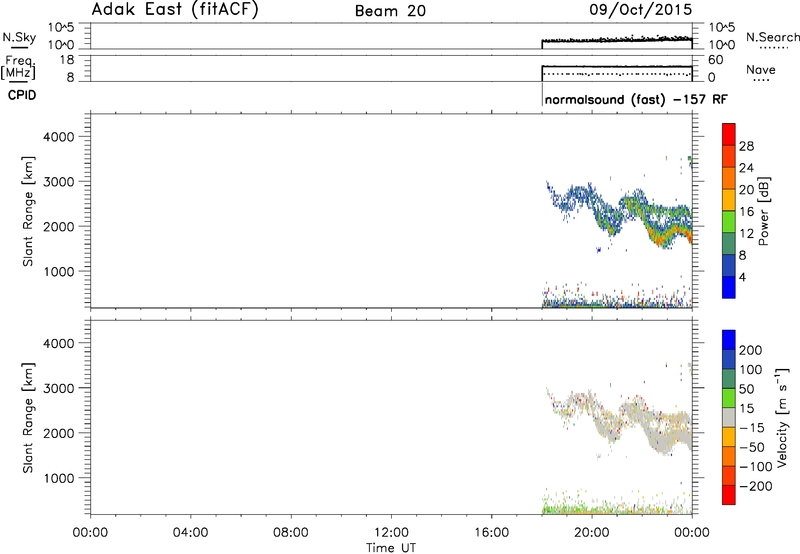The image size is (800, 554).
Task: Click the frequency trace in Freq panel
Action: pos(617,66)
